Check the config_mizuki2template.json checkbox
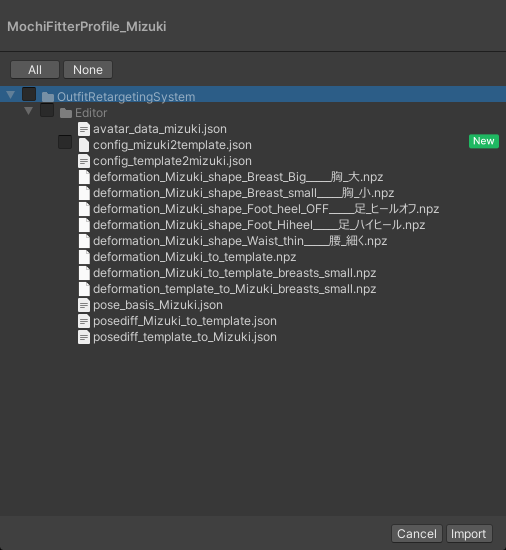The image size is (506, 550). (65, 142)
